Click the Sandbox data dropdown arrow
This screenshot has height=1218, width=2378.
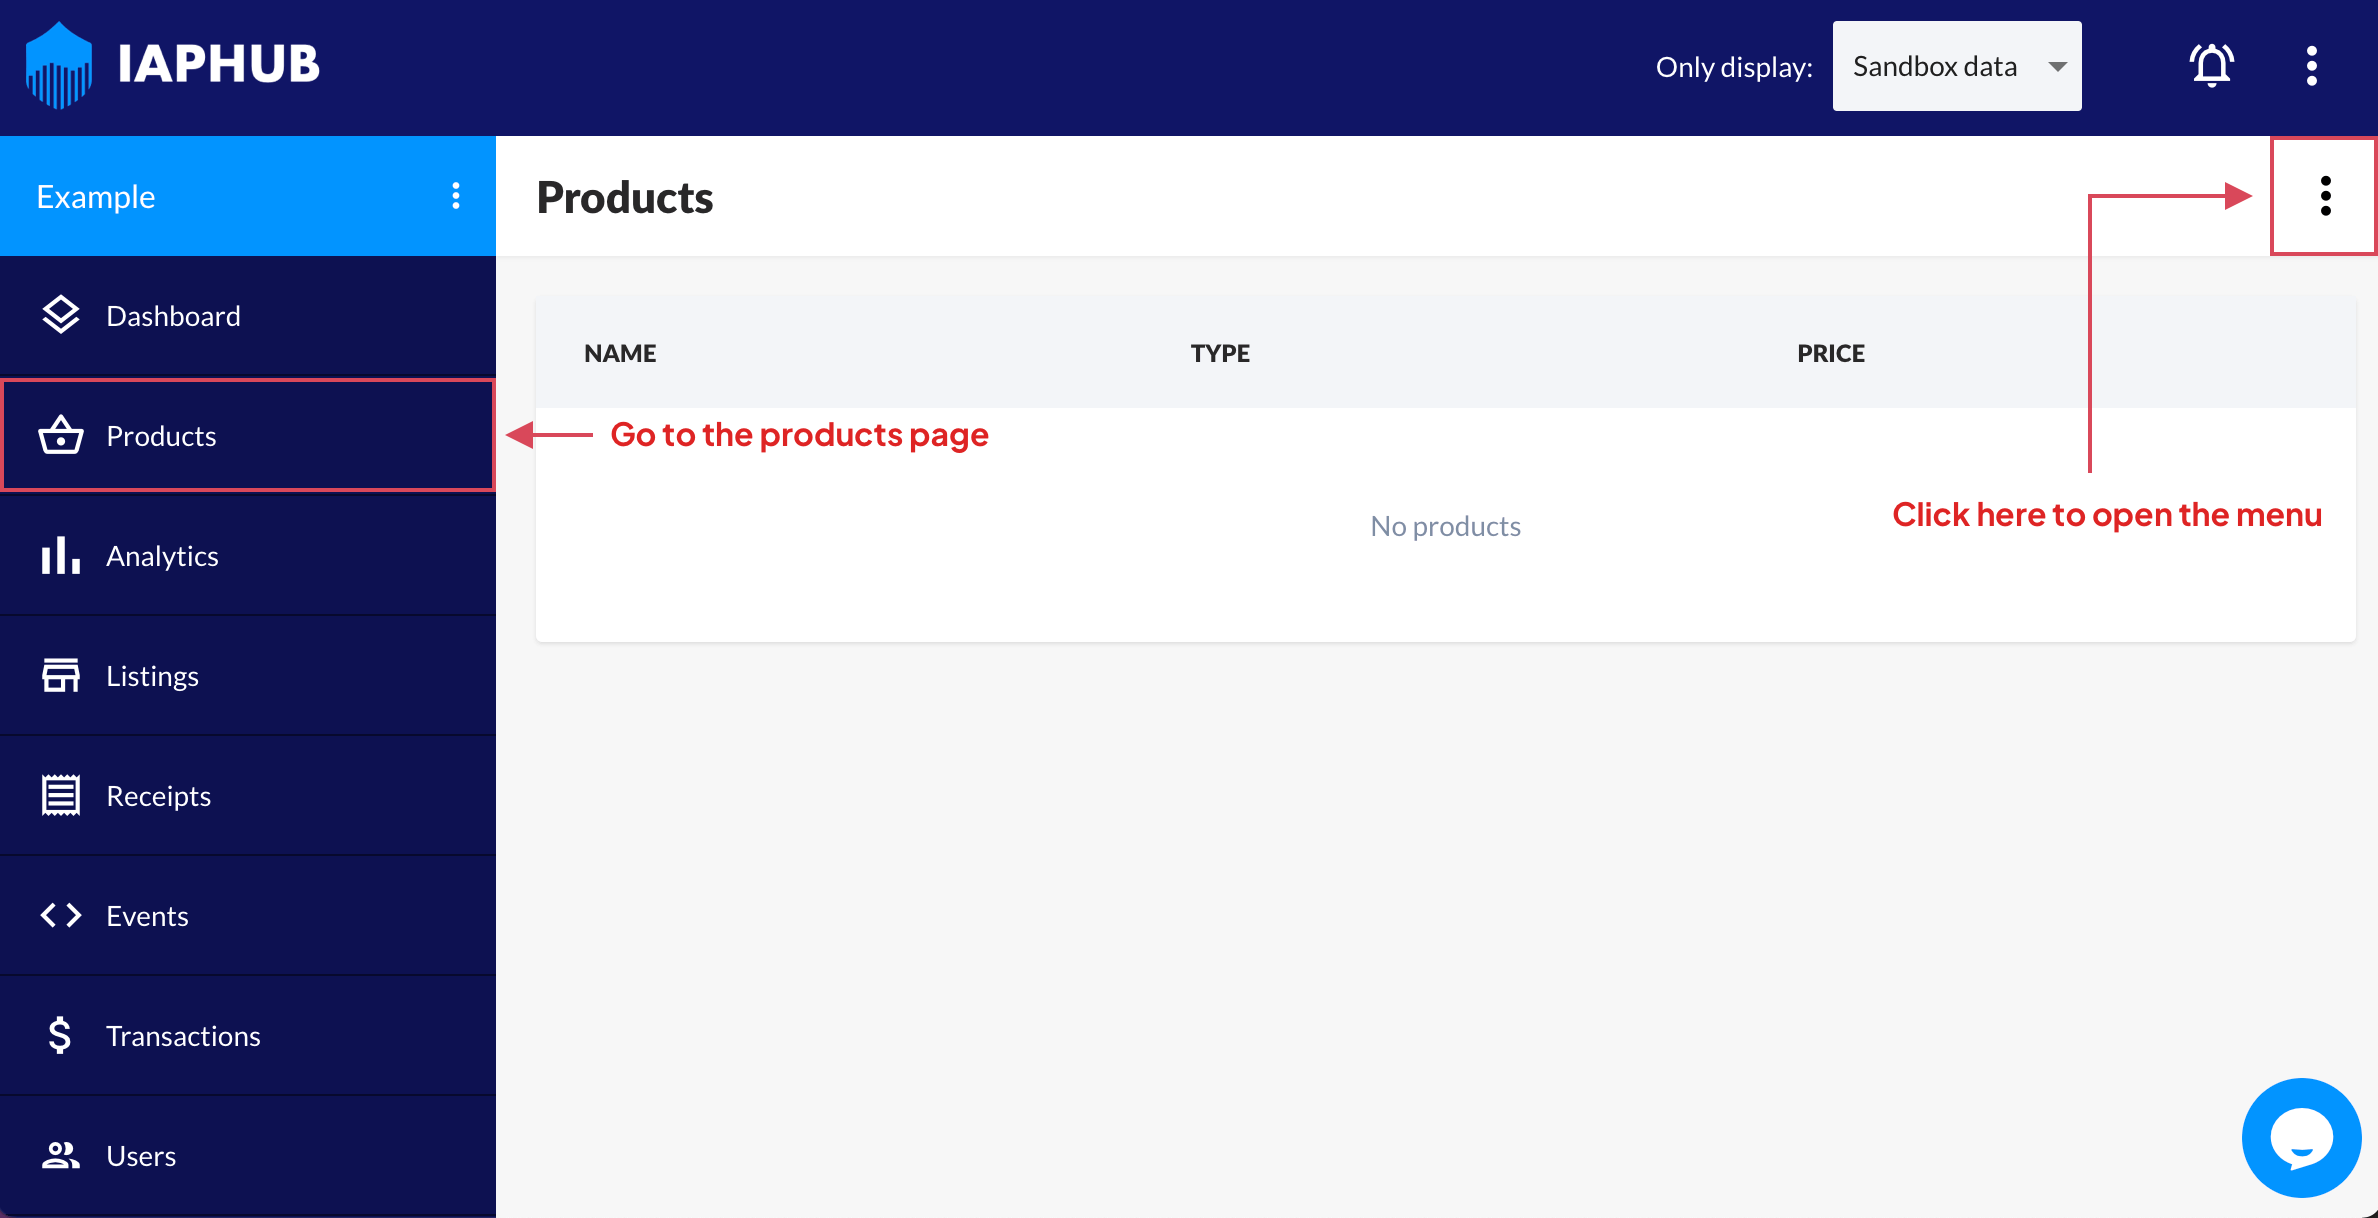[2057, 67]
